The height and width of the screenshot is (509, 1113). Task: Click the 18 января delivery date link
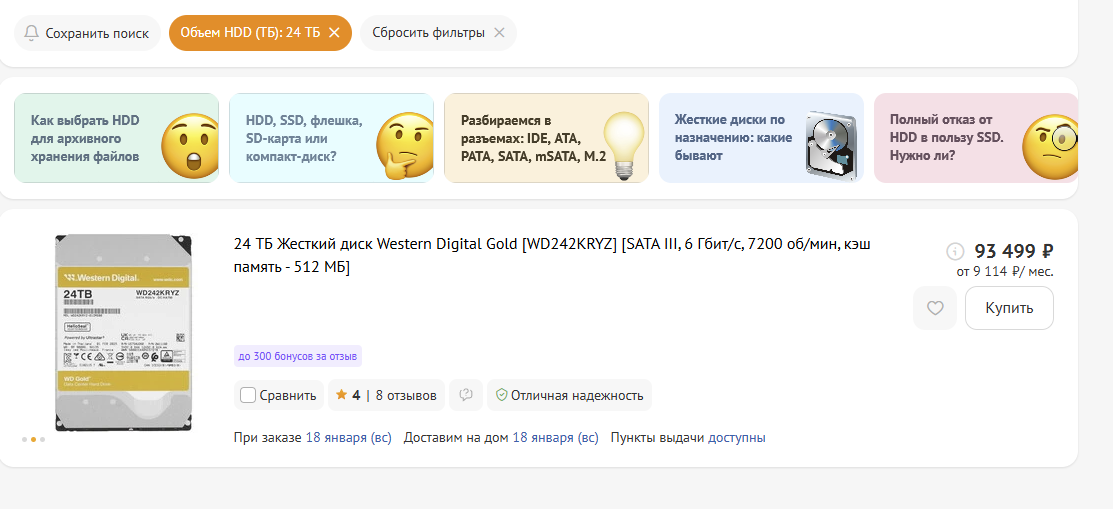(555, 438)
